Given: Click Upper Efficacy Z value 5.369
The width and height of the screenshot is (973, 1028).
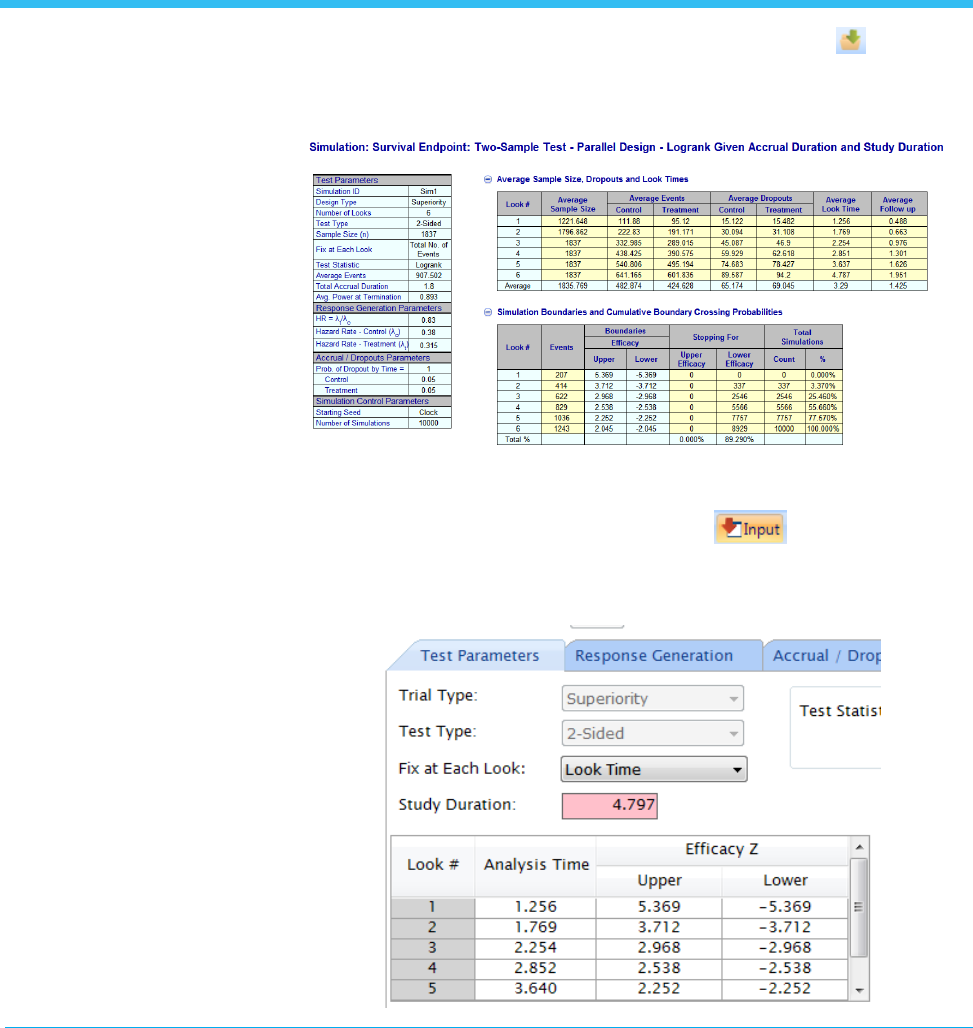Looking at the screenshot, I should 658,907.
